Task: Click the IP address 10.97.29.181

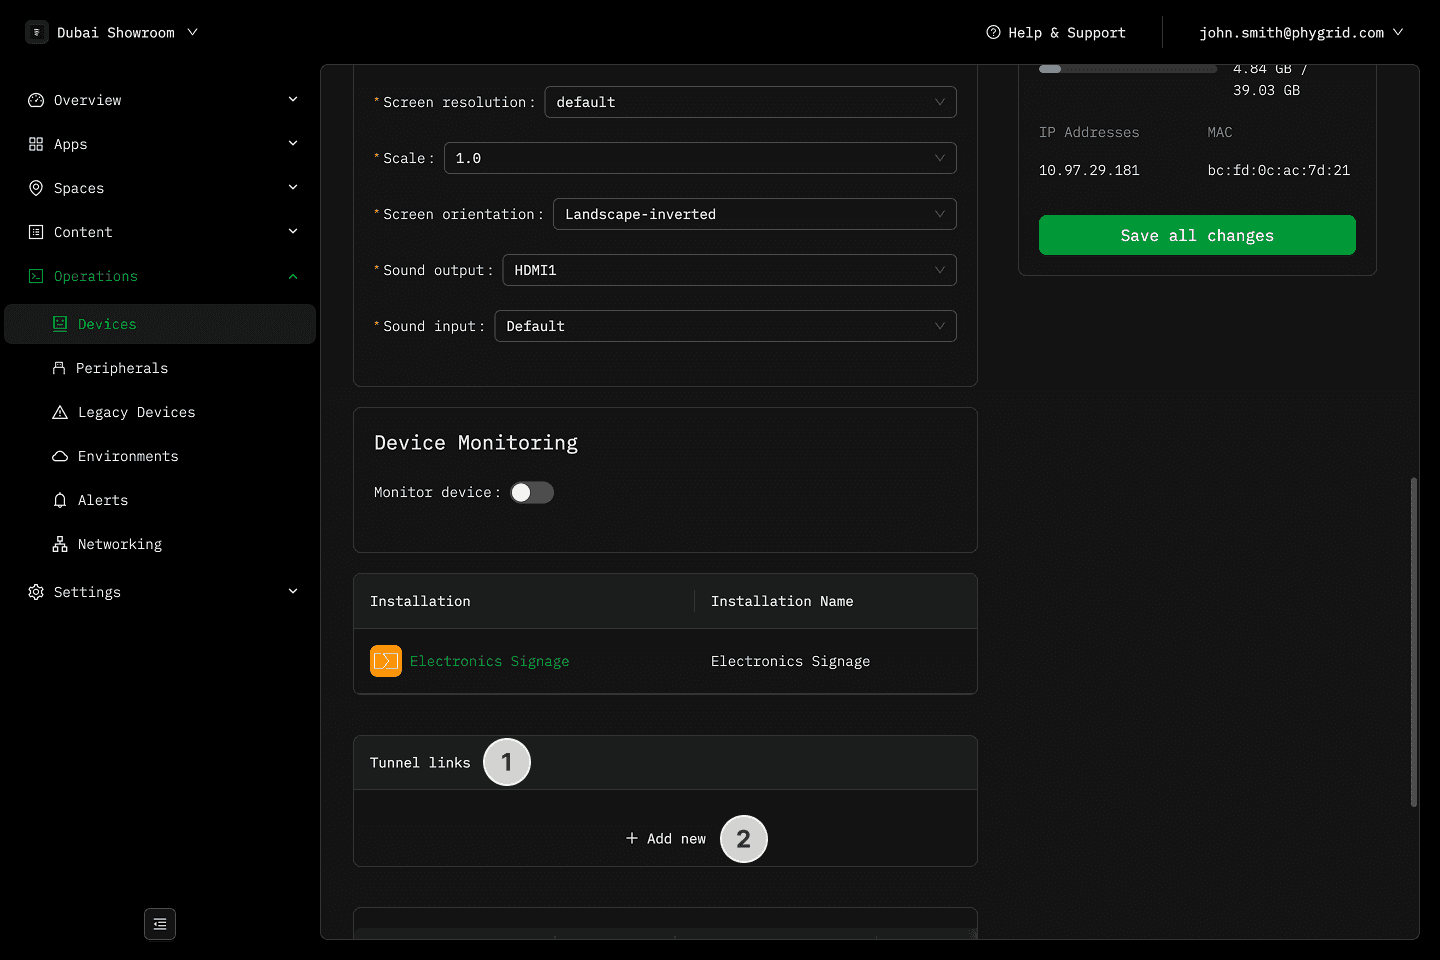Action: 1089,170
